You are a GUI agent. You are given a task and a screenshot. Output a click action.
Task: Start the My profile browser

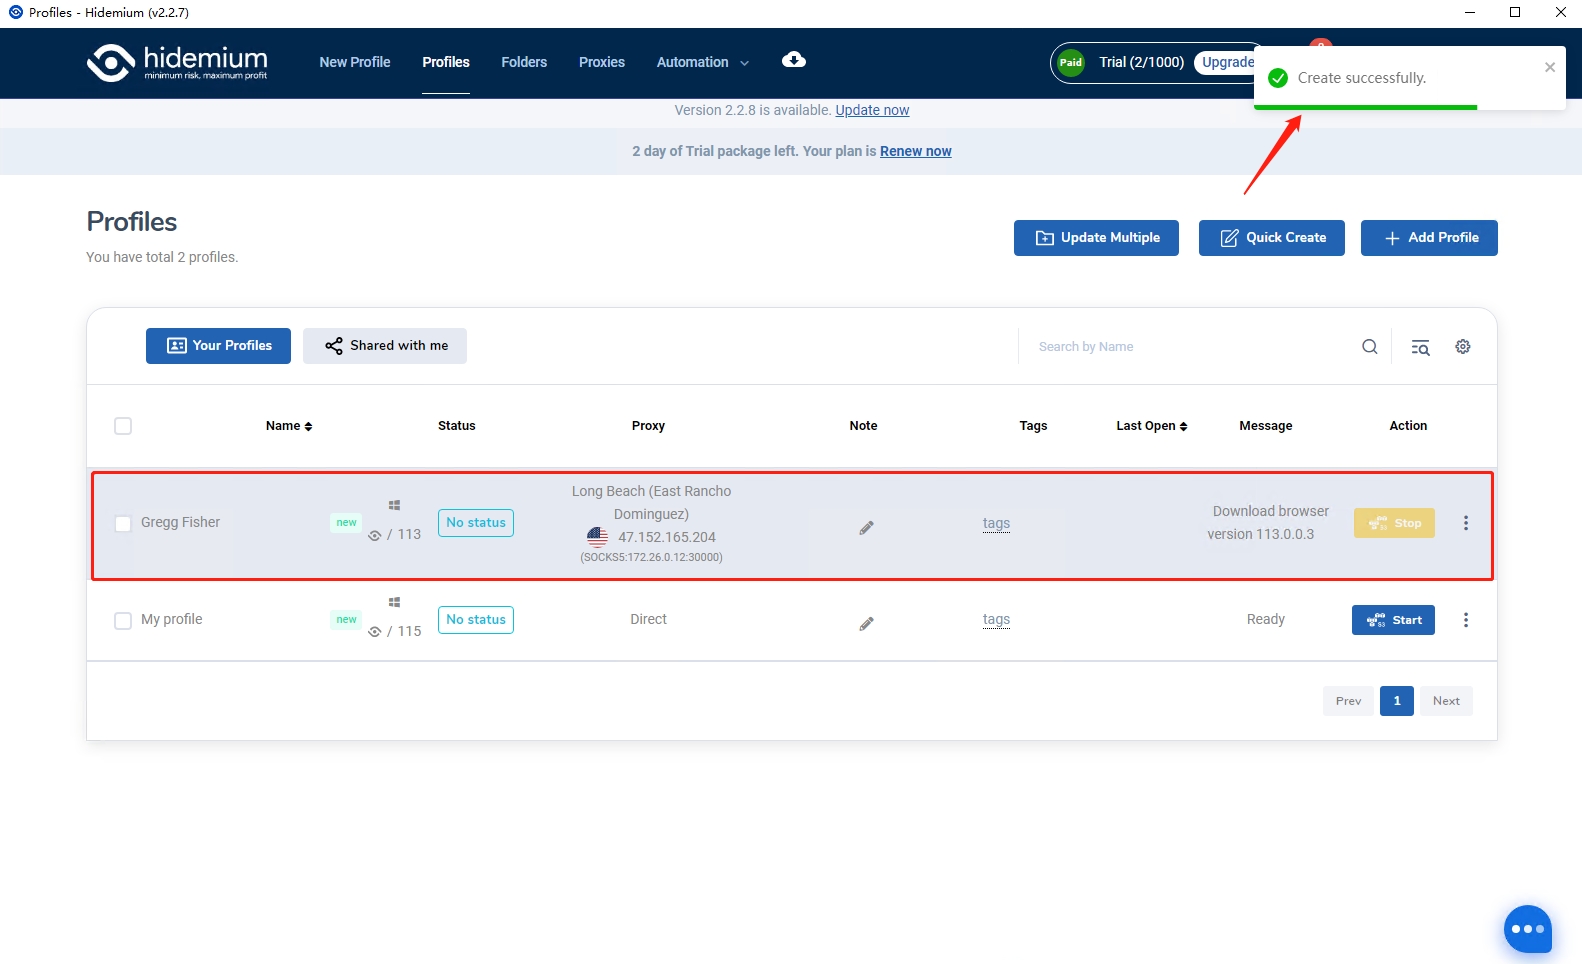[x=1393, y=620]
